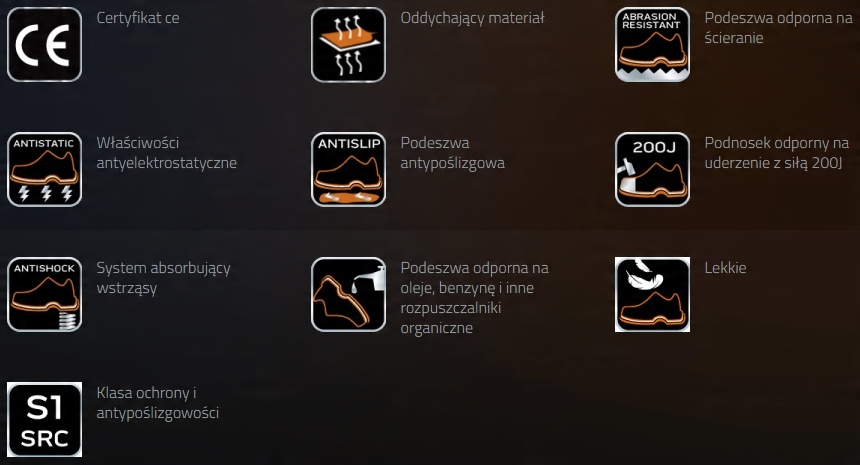
Task: Select the breathable material icon with arrows
Action: [x=348, y=44]
